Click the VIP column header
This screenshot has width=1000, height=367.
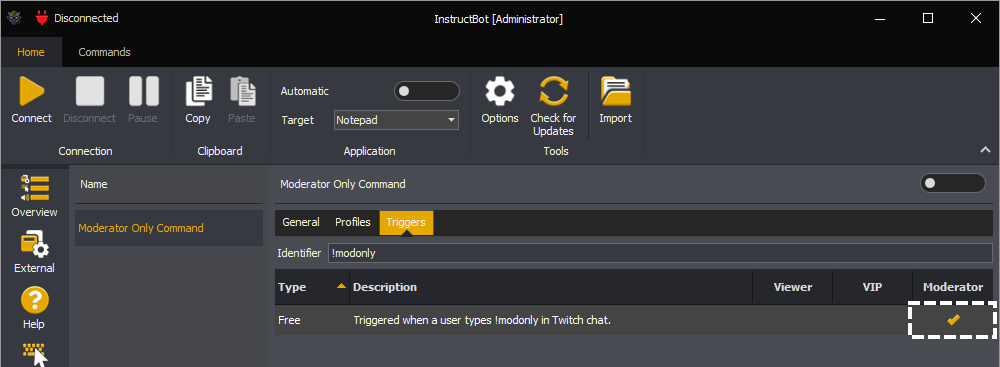pyautogui.click(x=872, y=287)
